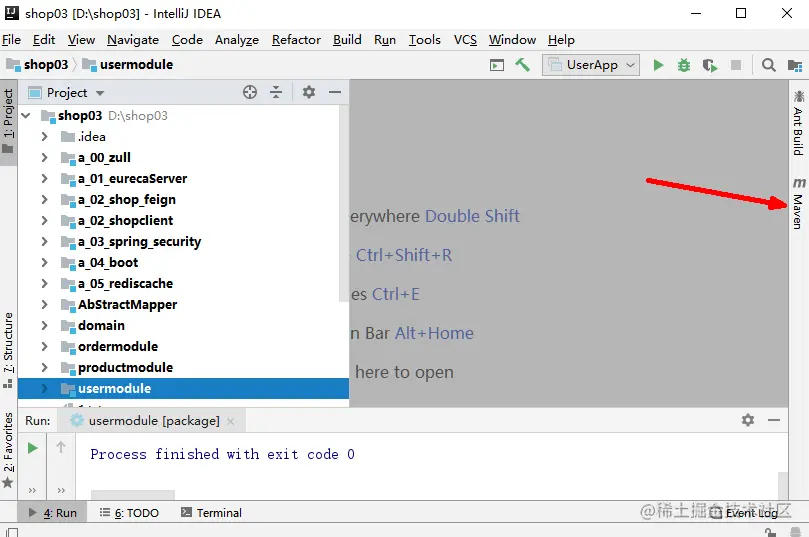The height and width of the screenshot is (537, 809).
Task: Open the 7: Structure side tab
Action: 8,350
